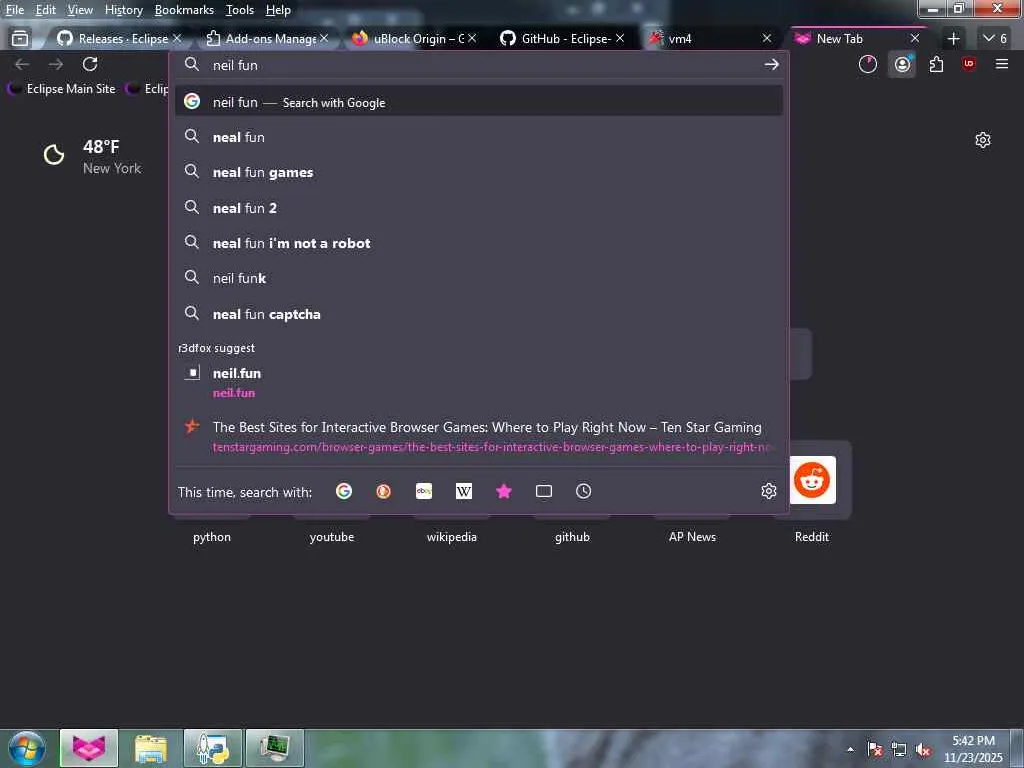Go forward with the forward arrow
The height and width of the screenshot is (768, 1024).
[56, 64]
